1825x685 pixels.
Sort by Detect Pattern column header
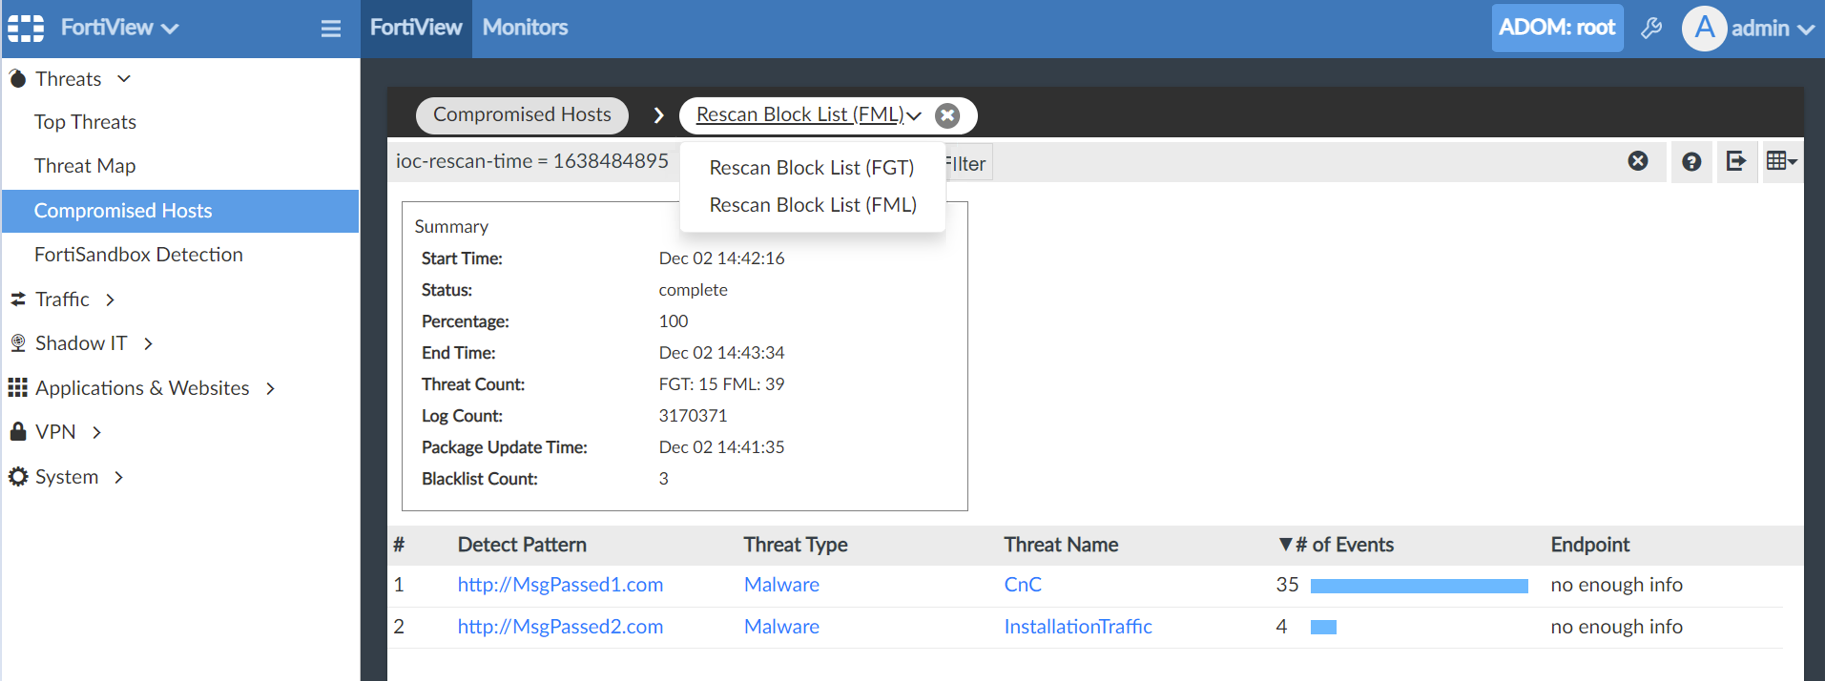click(x=522, y=545)
